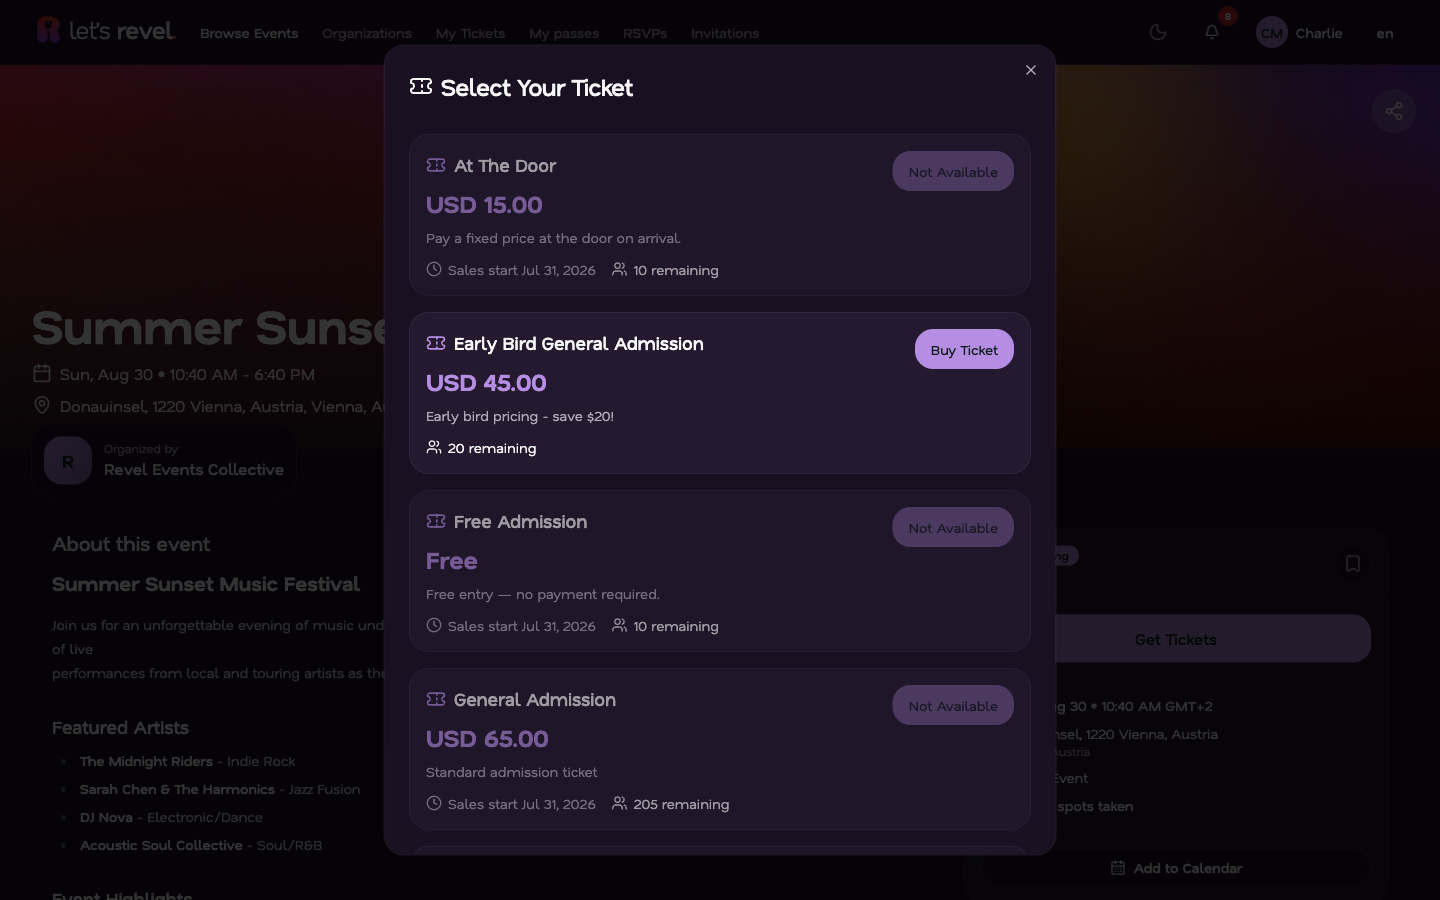
Task: Open the Organizations menu item
Action: point(367,33)
